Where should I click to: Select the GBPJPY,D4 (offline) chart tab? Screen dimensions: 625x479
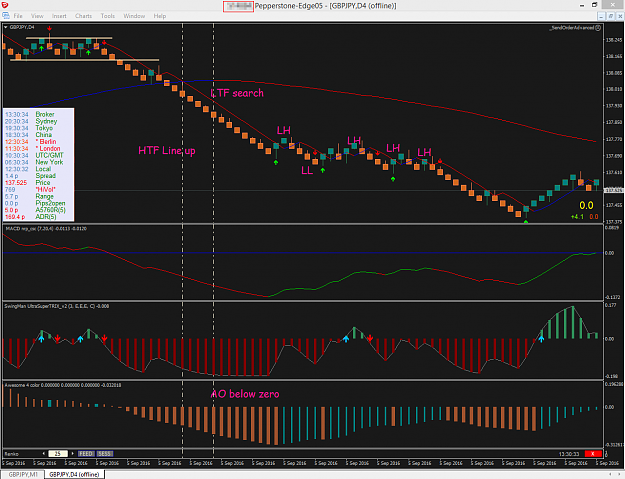[x=74, y=474]
